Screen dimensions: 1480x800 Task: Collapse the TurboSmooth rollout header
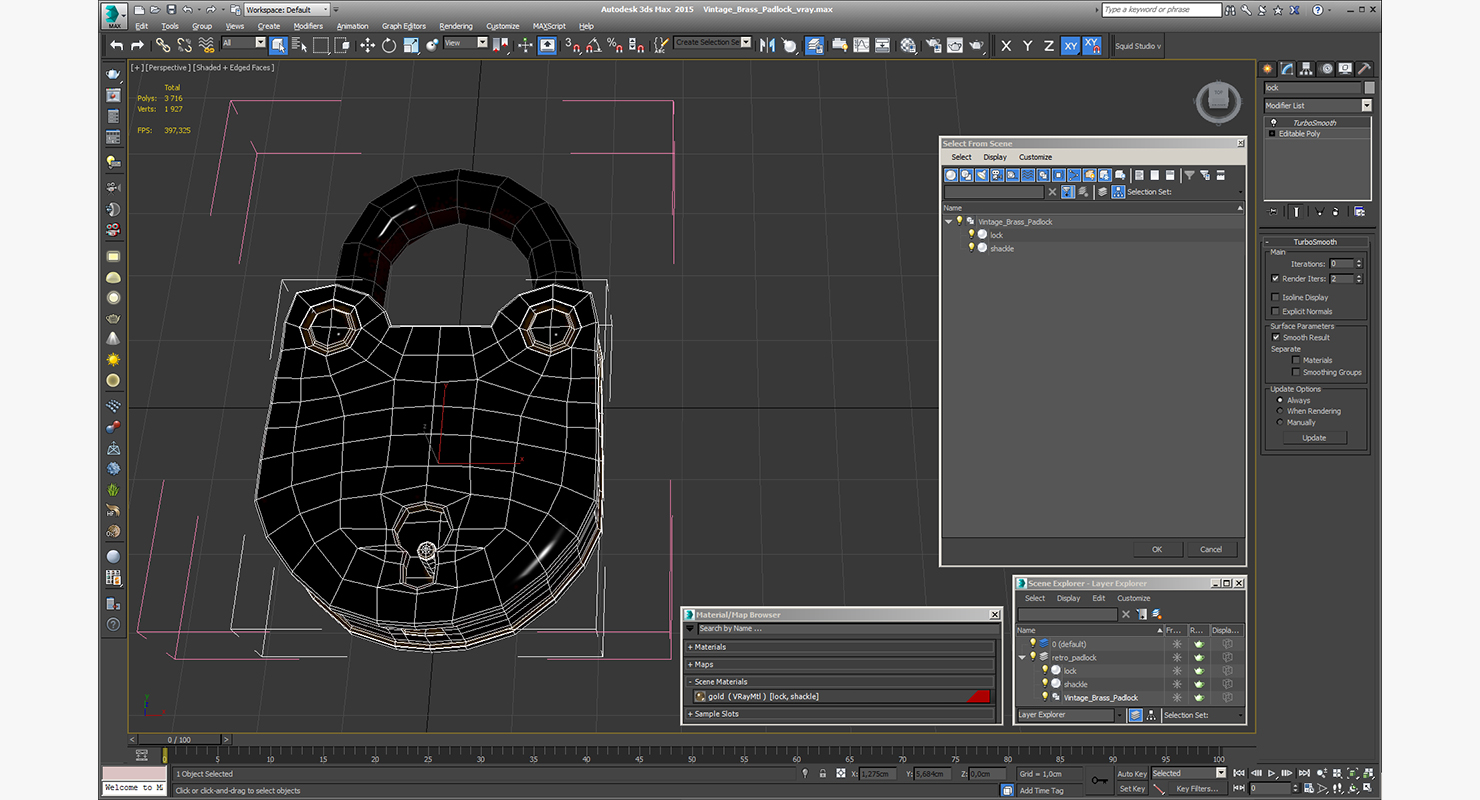click(x=1315, y=242)
